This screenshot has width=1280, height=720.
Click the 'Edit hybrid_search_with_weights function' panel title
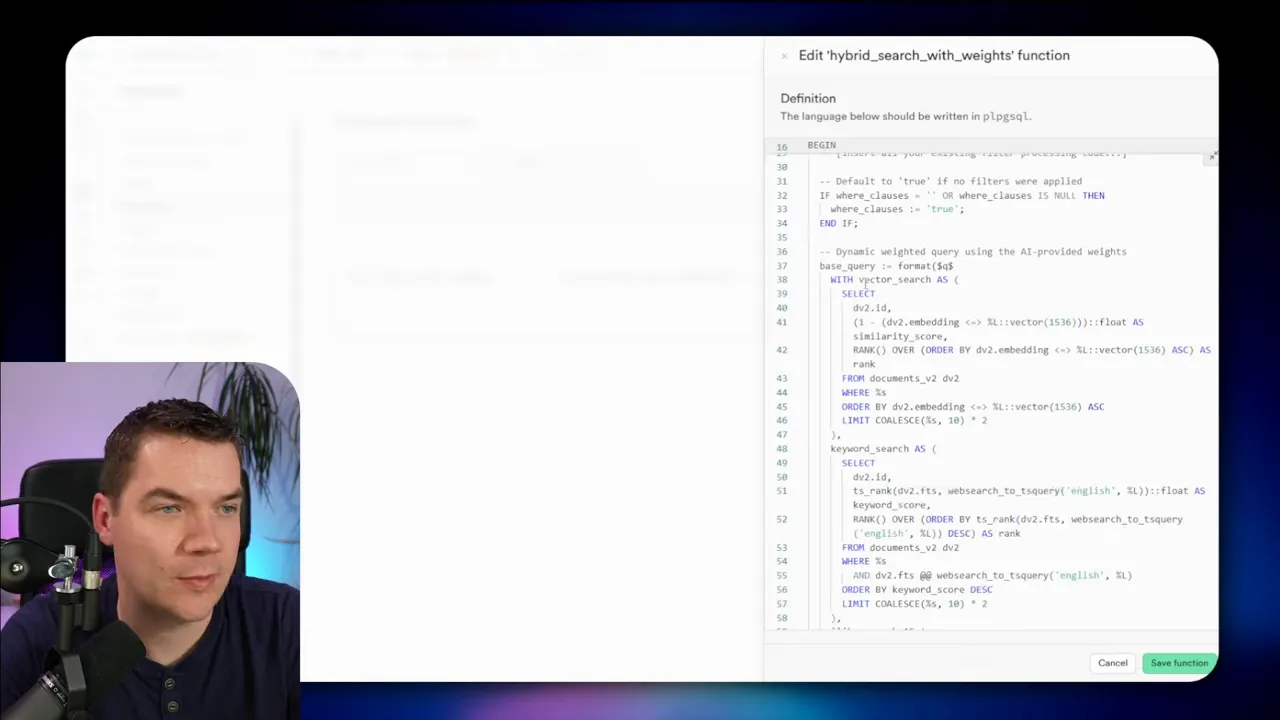933,56
